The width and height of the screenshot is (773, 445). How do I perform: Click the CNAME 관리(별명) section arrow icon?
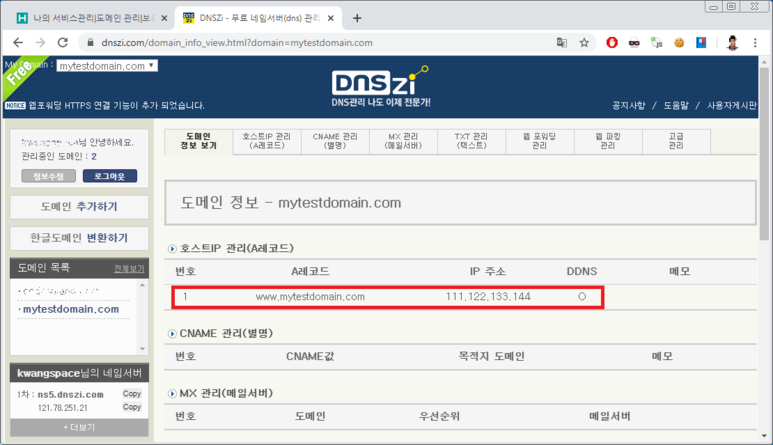[172, 334]
